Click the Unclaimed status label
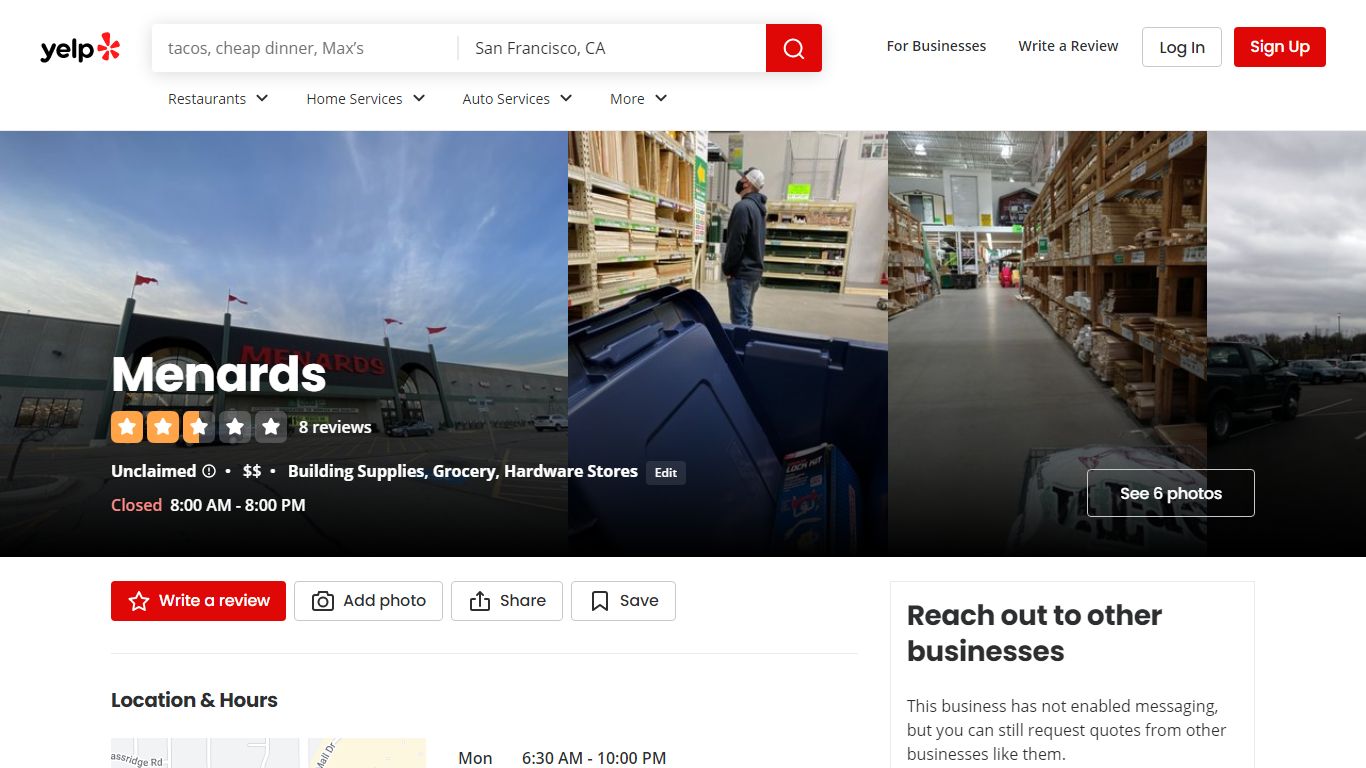The image size is (1366, 768). coord(154,471)
